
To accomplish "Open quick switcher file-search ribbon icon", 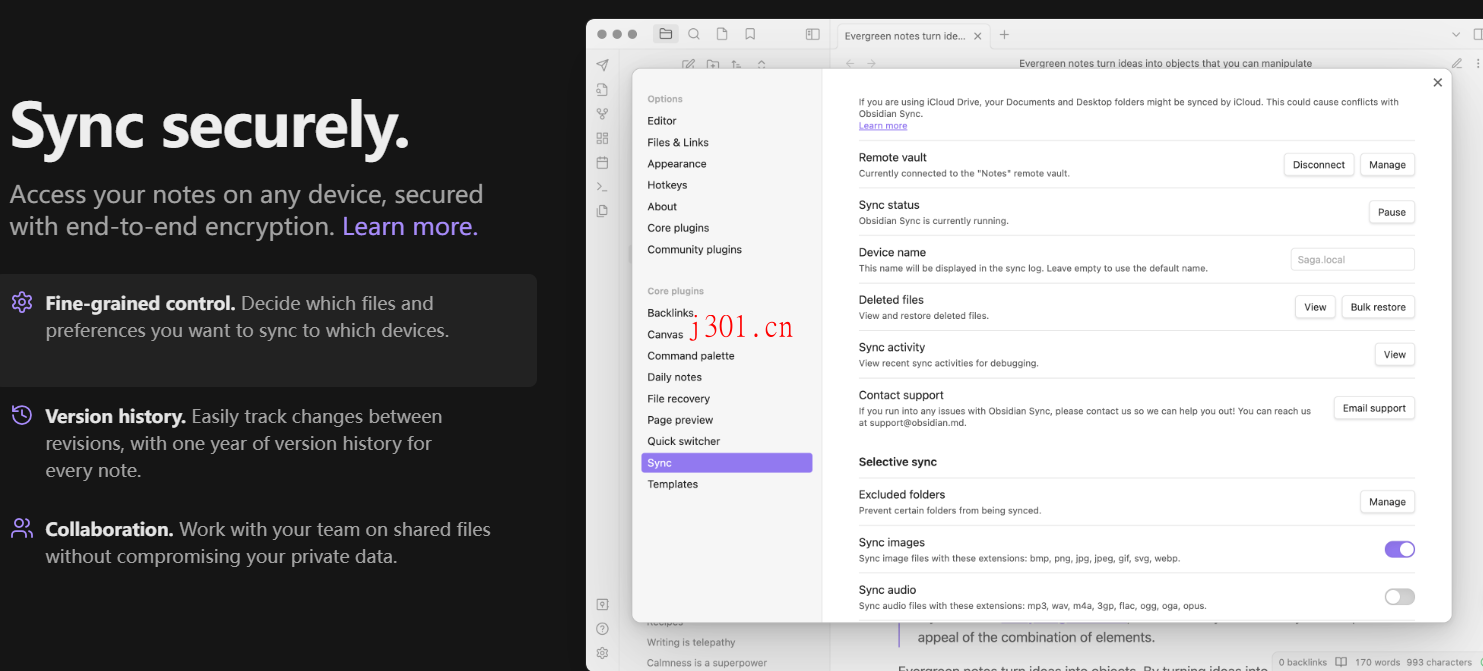I will point(602,90).
